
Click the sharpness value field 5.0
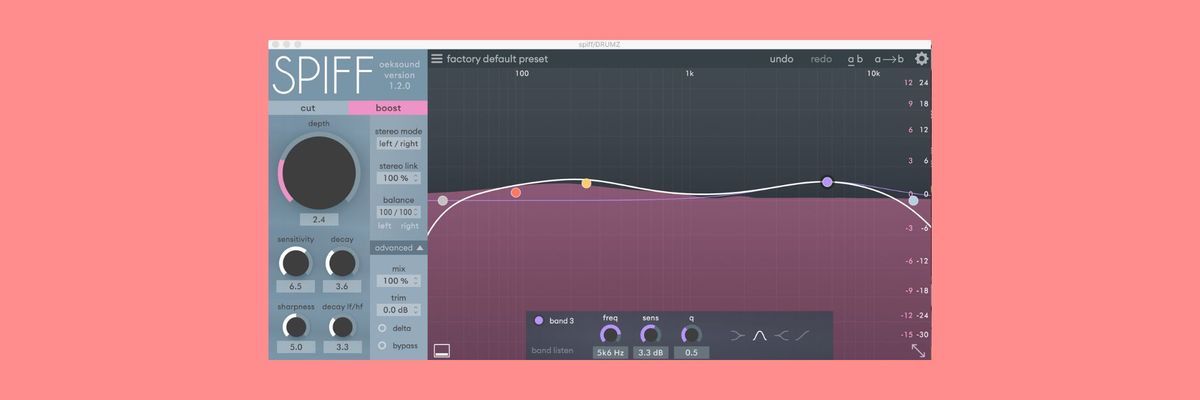tap(295, 347)
